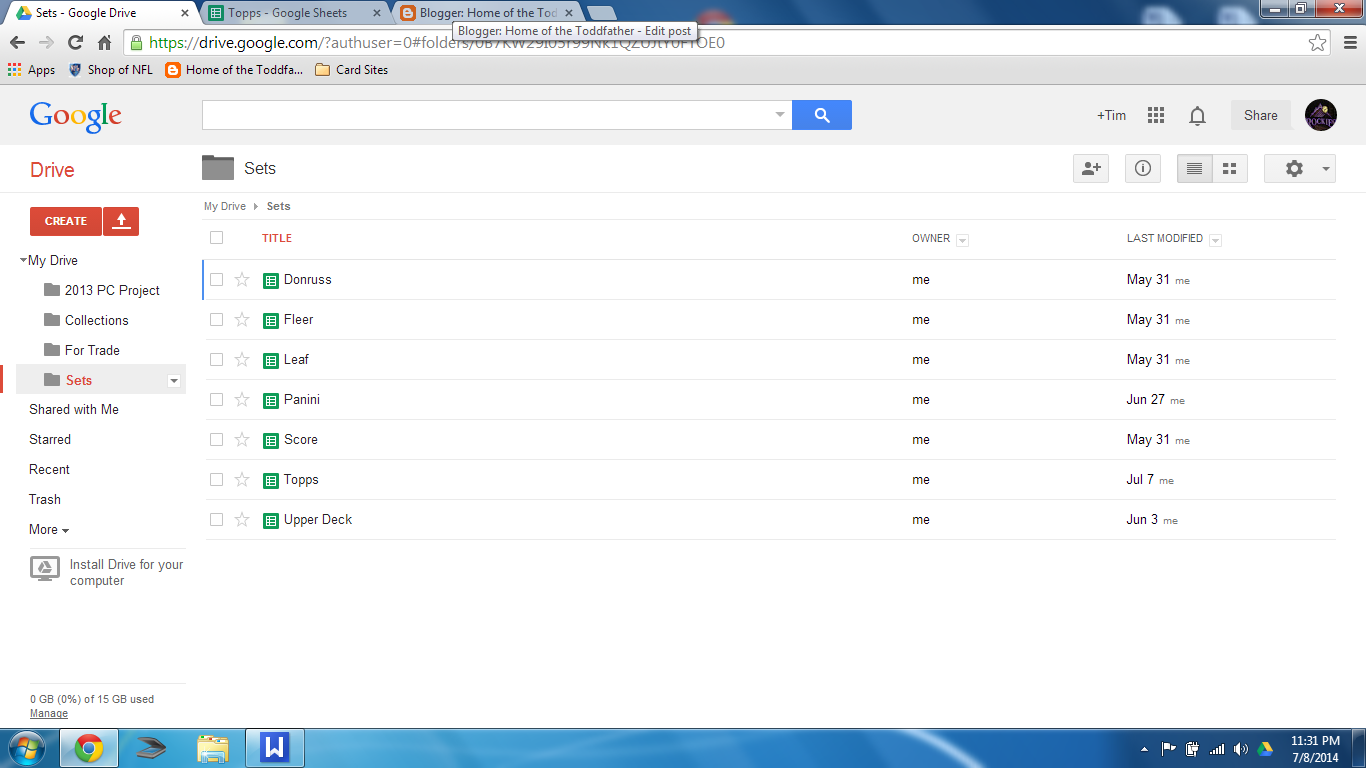Select all files checkbox in header
The image size is (1366, 768).
coord(216,238)
